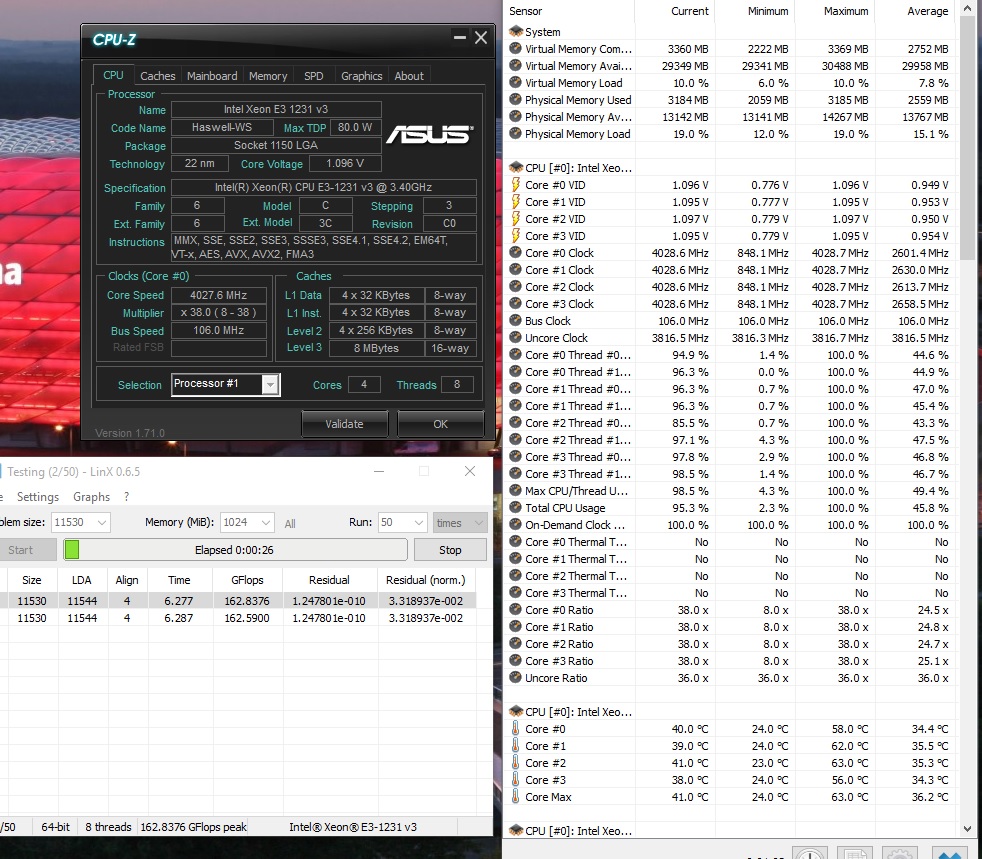Click the OK button in CPU-Z

click(x=440, y=424)
